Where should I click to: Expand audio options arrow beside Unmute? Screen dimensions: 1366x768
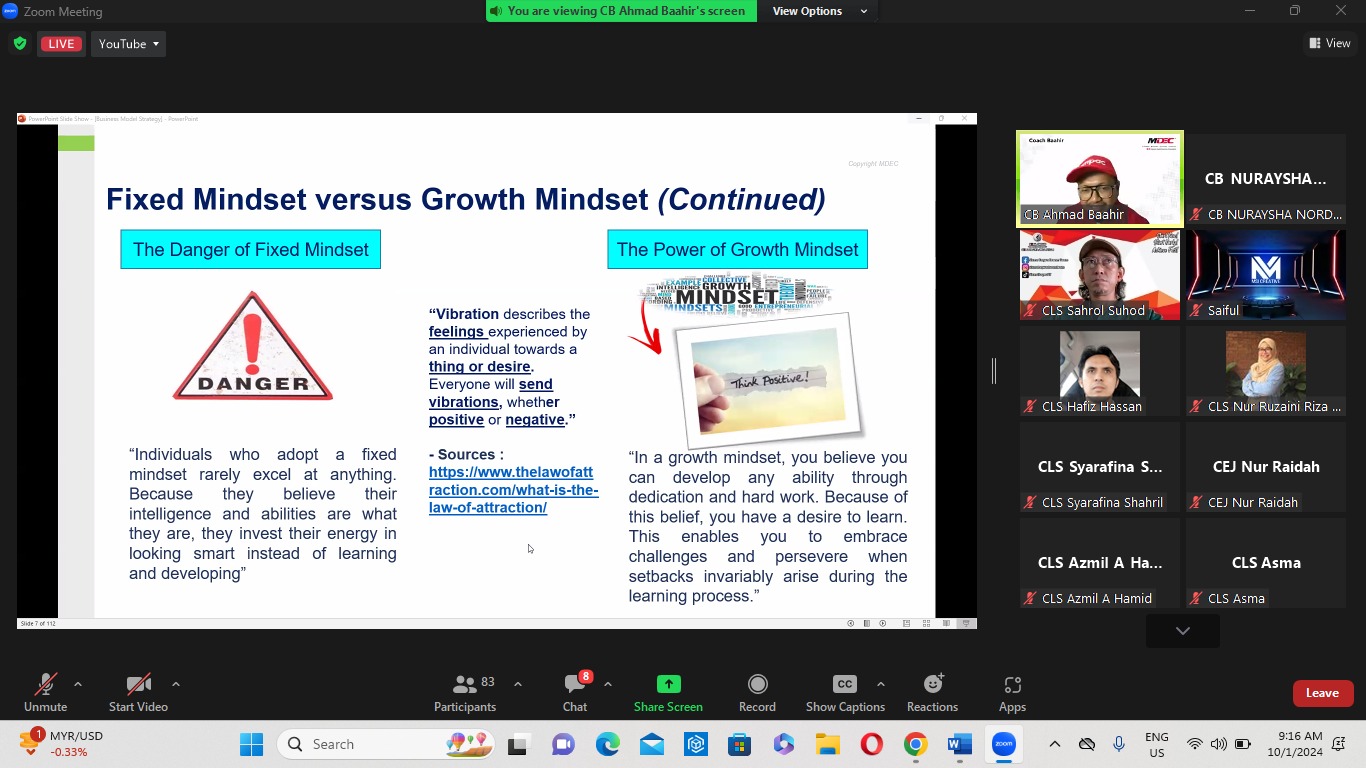(x=78, y=684)
